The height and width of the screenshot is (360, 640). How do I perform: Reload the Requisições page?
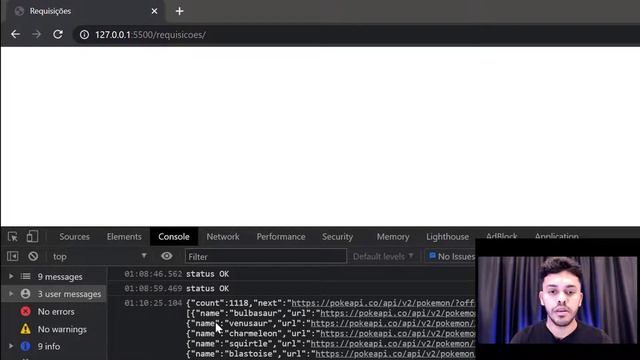(x=58, y=35)
